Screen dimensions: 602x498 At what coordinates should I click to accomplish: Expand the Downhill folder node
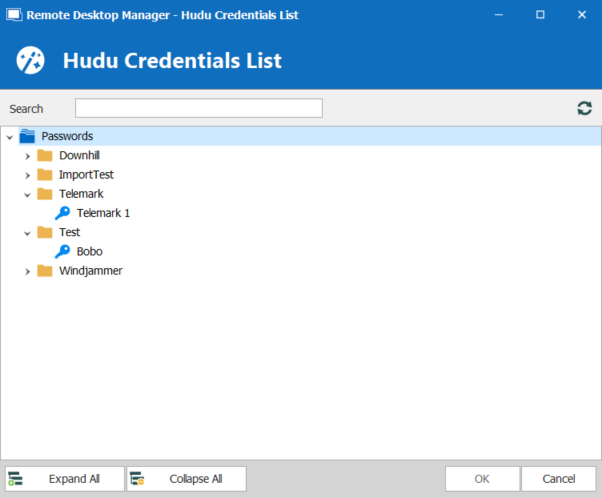pos(28,156)
